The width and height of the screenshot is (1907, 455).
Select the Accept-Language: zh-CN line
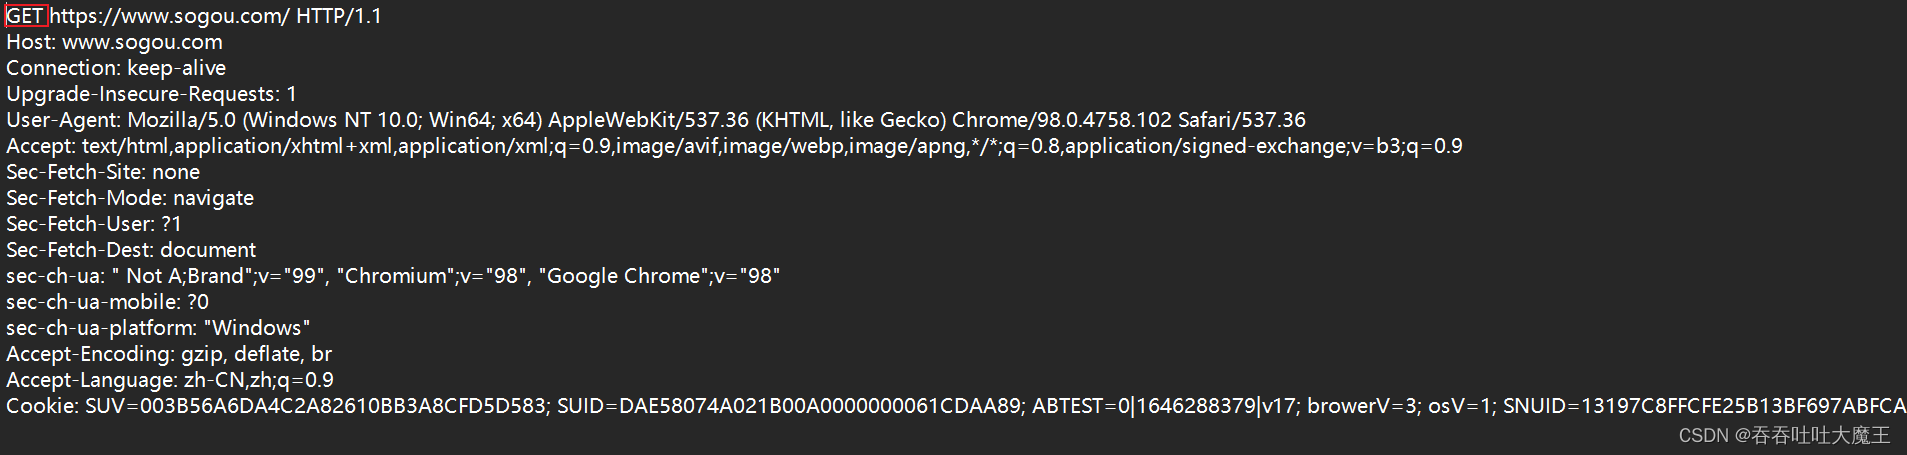(170, 380)
